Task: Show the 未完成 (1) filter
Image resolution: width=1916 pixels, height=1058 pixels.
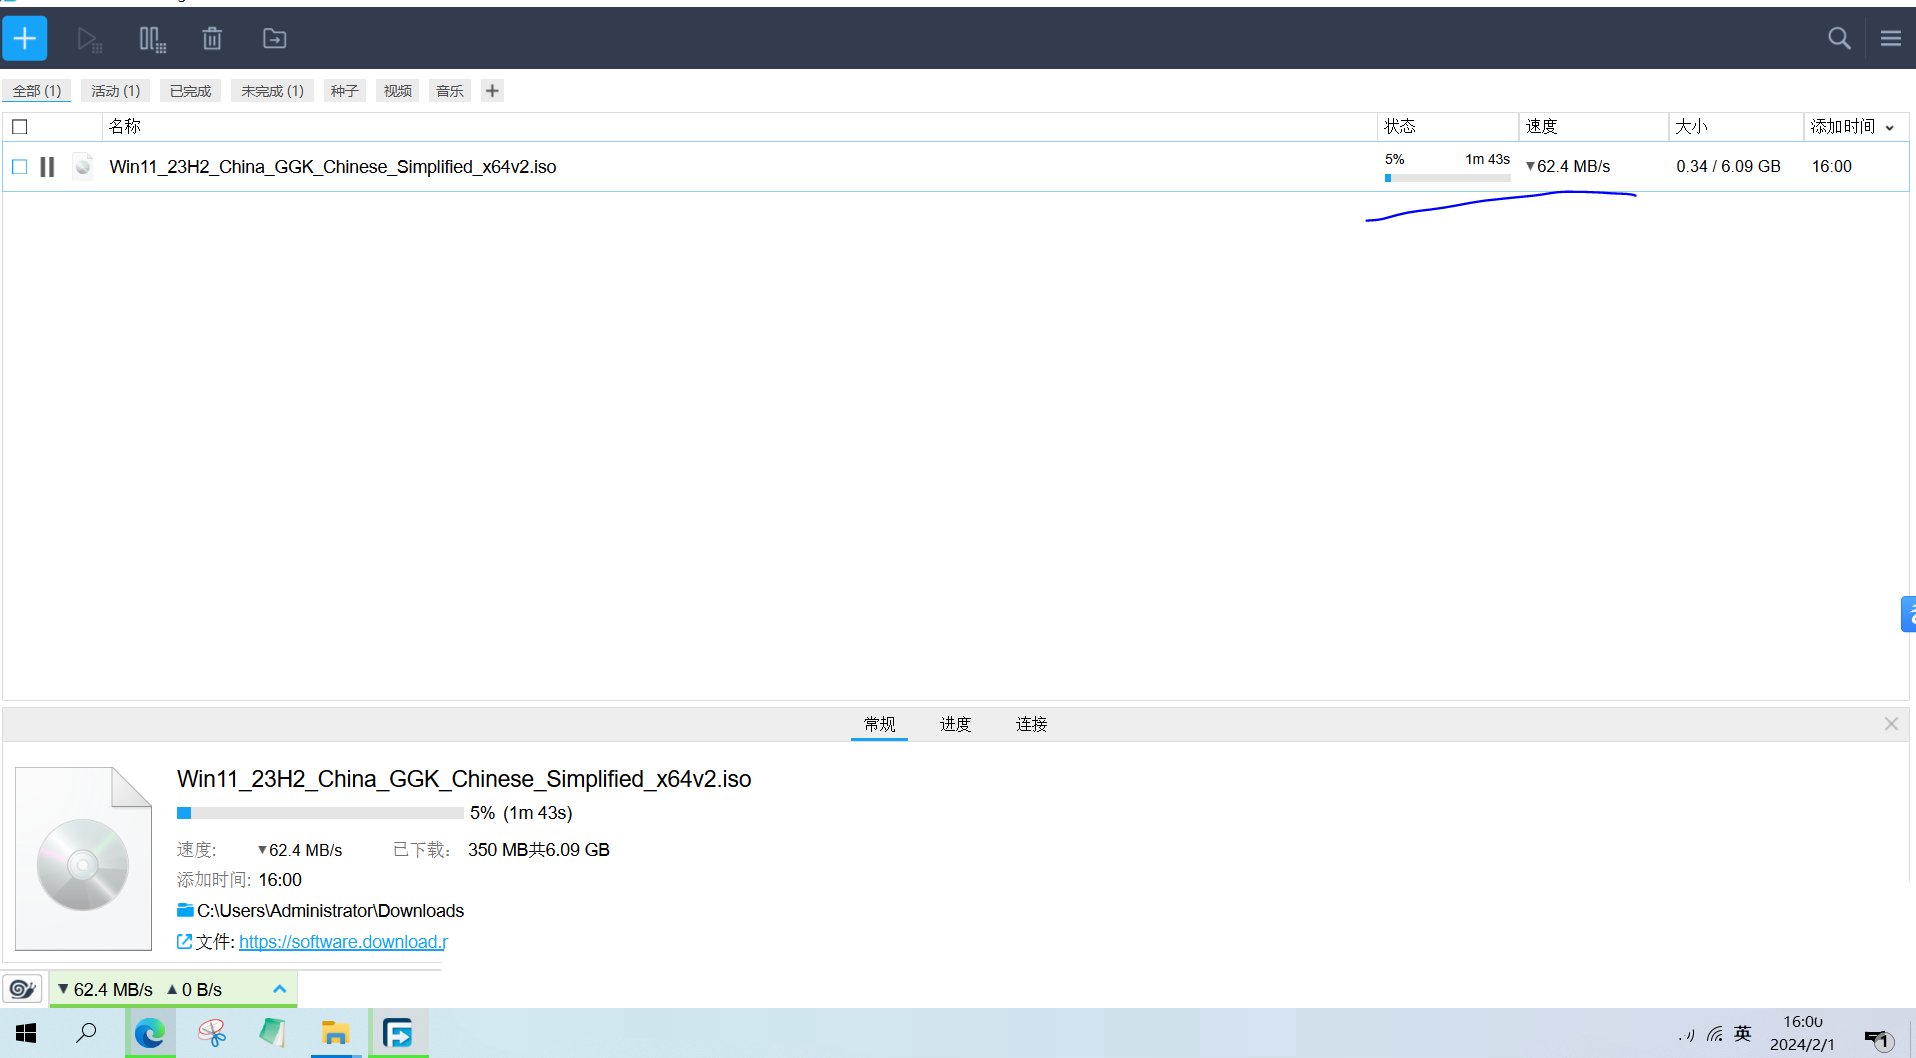Action: click(x=273, y=91)
